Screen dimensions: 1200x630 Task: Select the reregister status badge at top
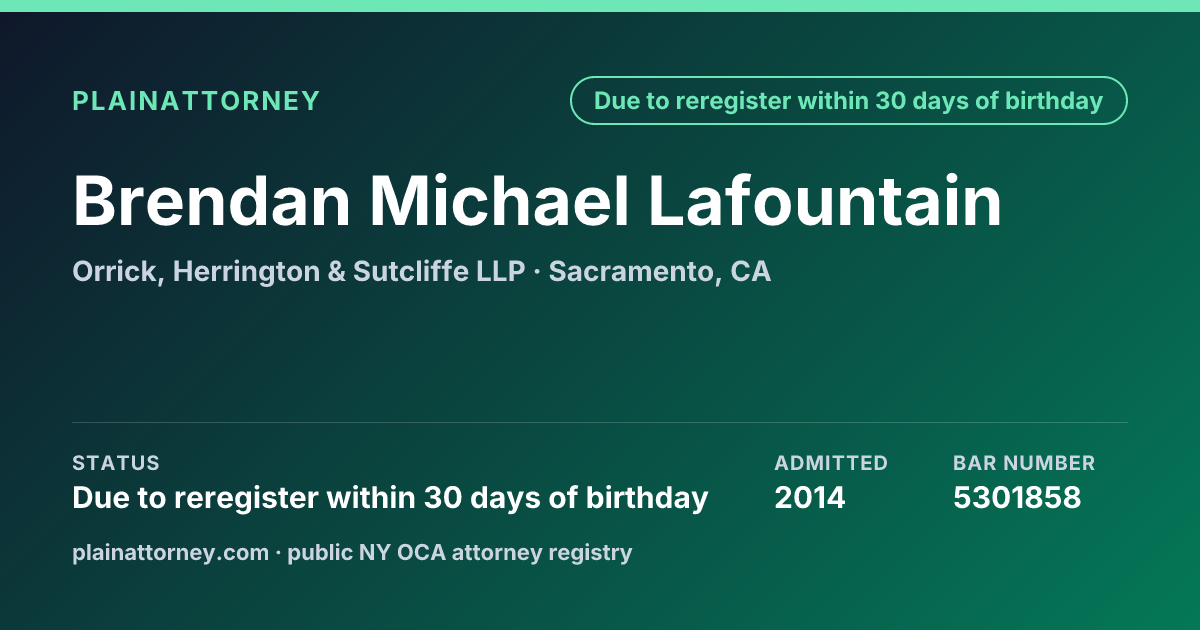(849, 101)
